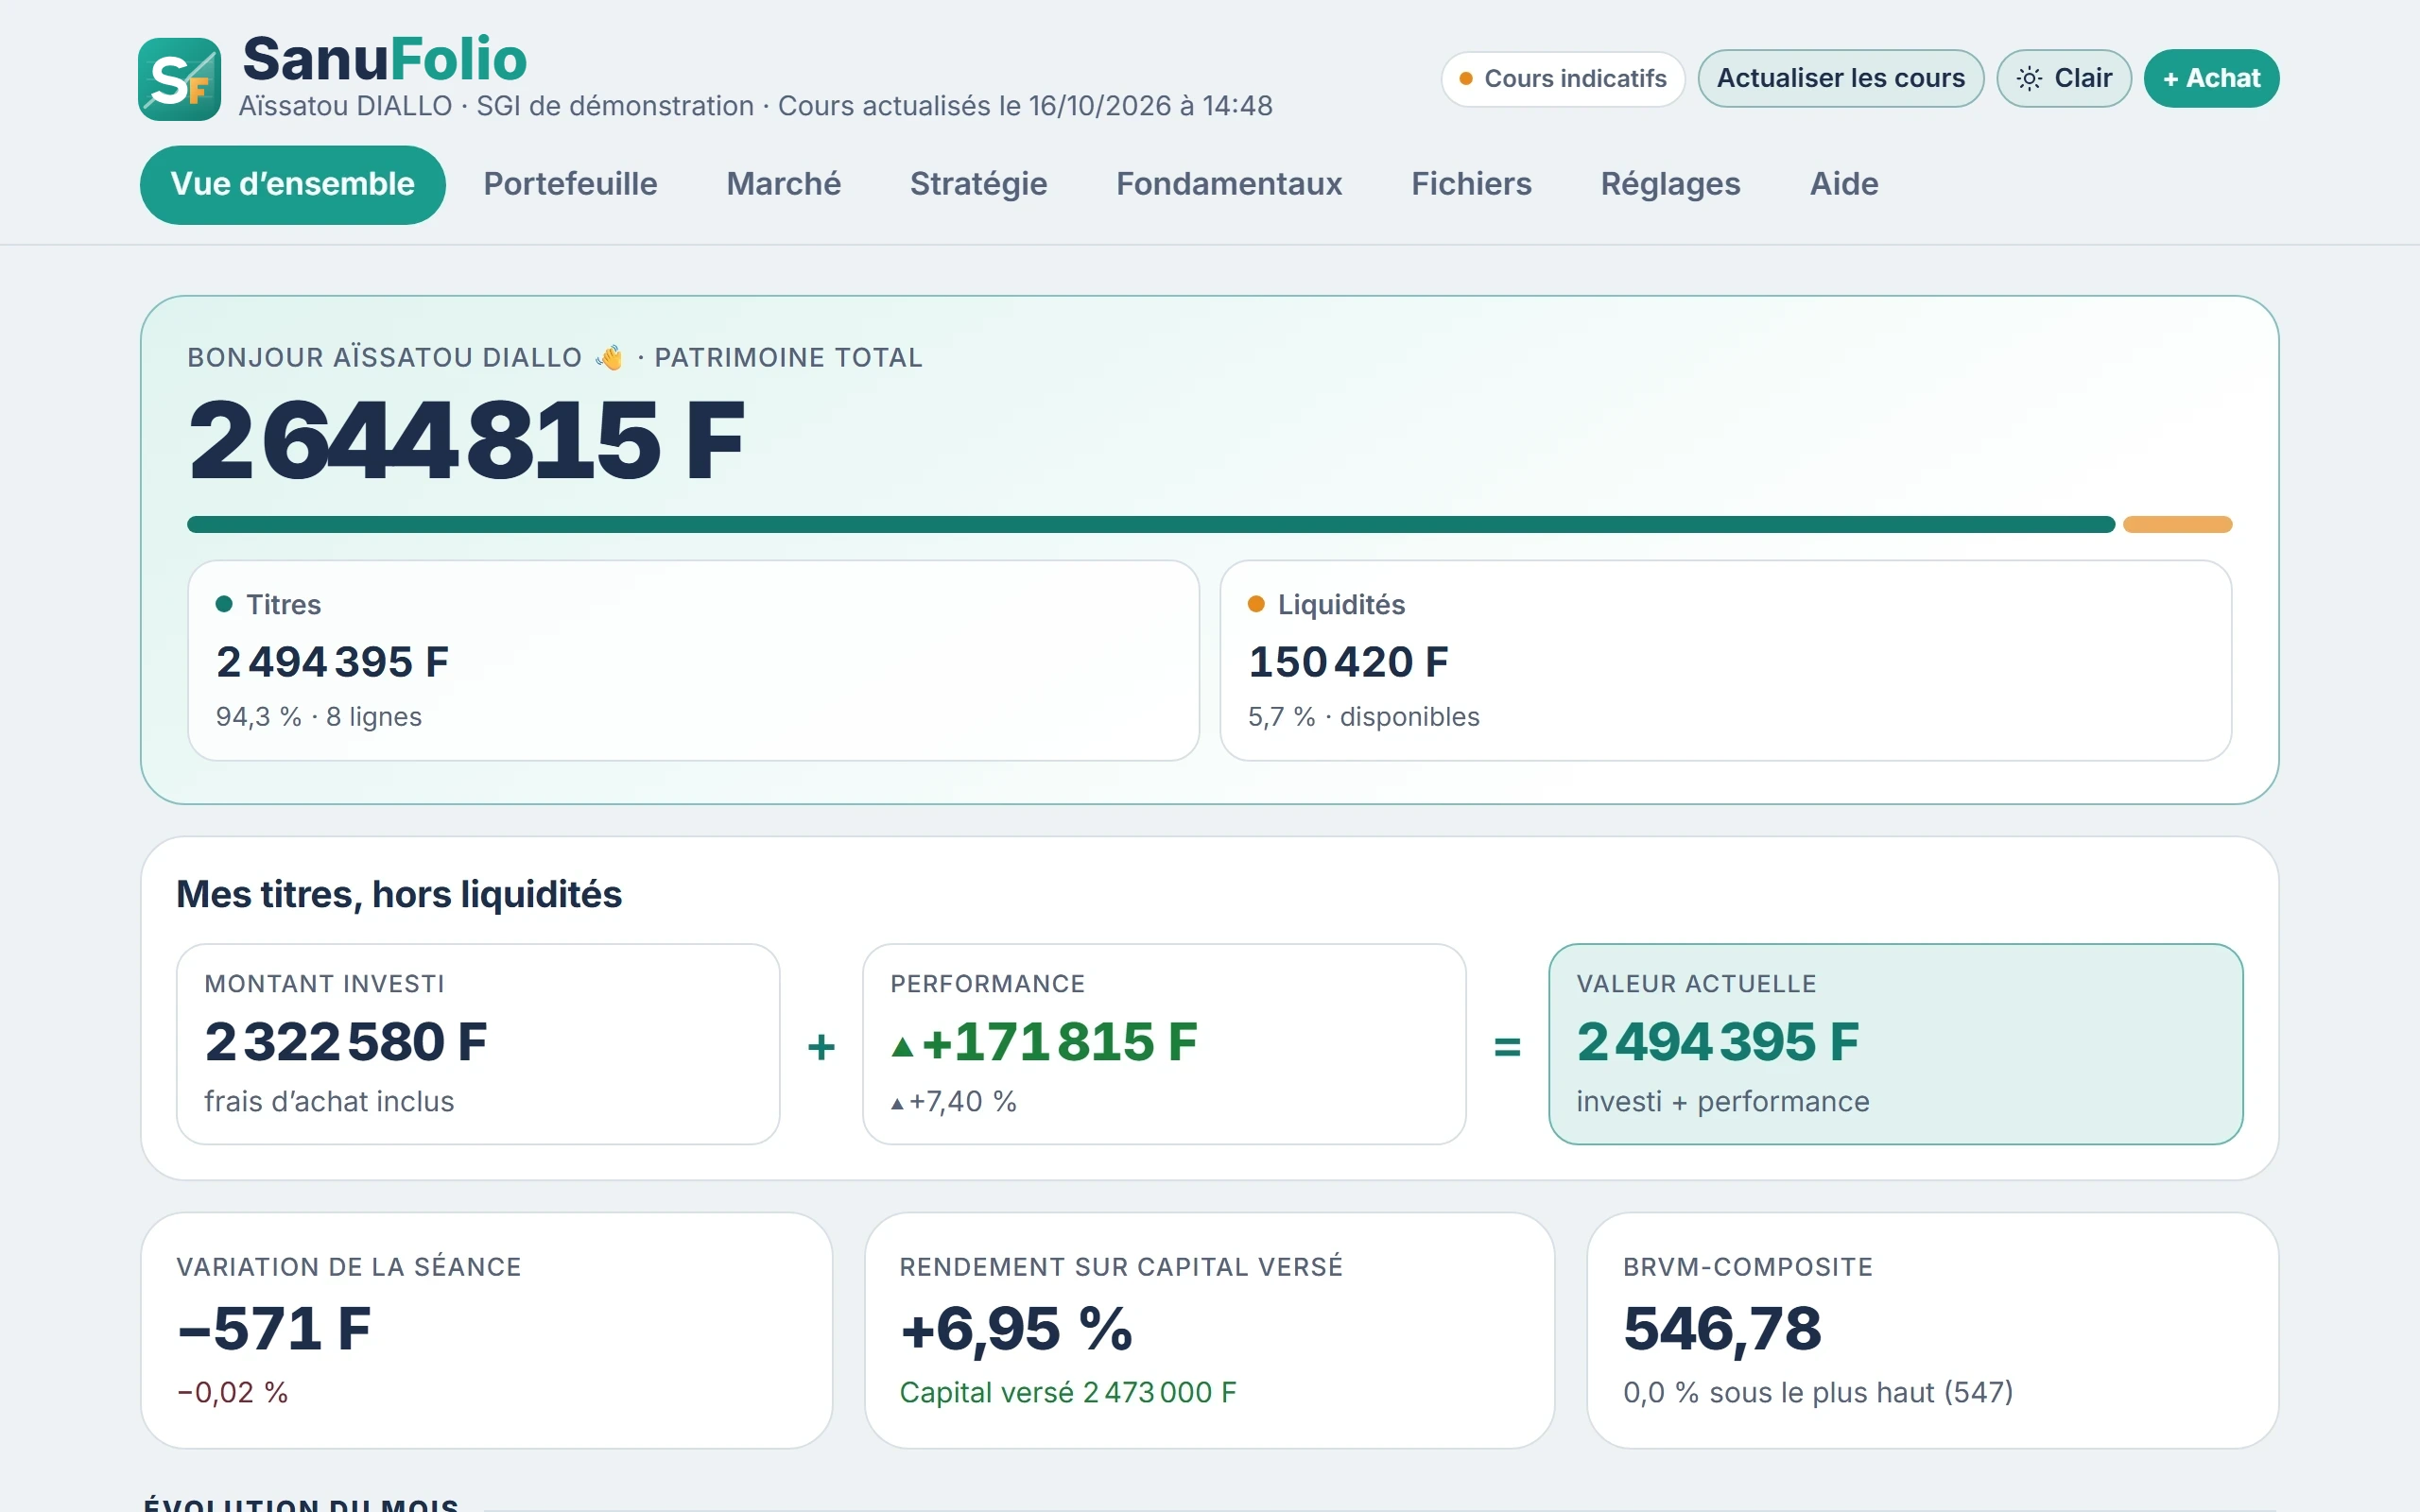Open the Fondamentaux tab

pos(1229,184)
